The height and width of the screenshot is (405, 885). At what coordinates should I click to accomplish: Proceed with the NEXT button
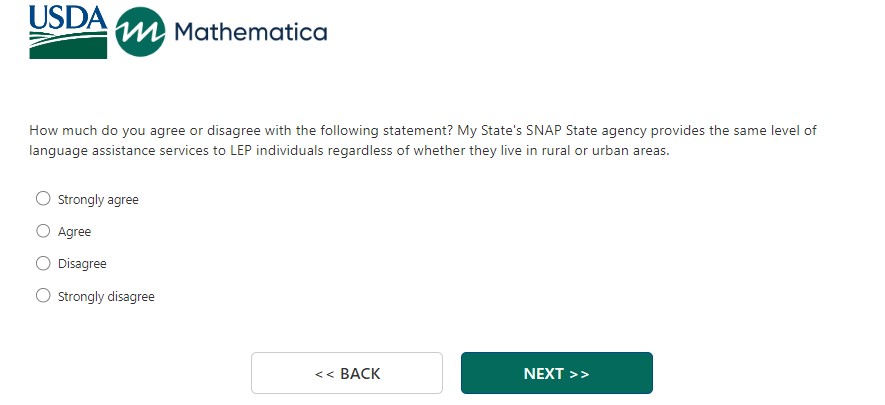(556, 373)
